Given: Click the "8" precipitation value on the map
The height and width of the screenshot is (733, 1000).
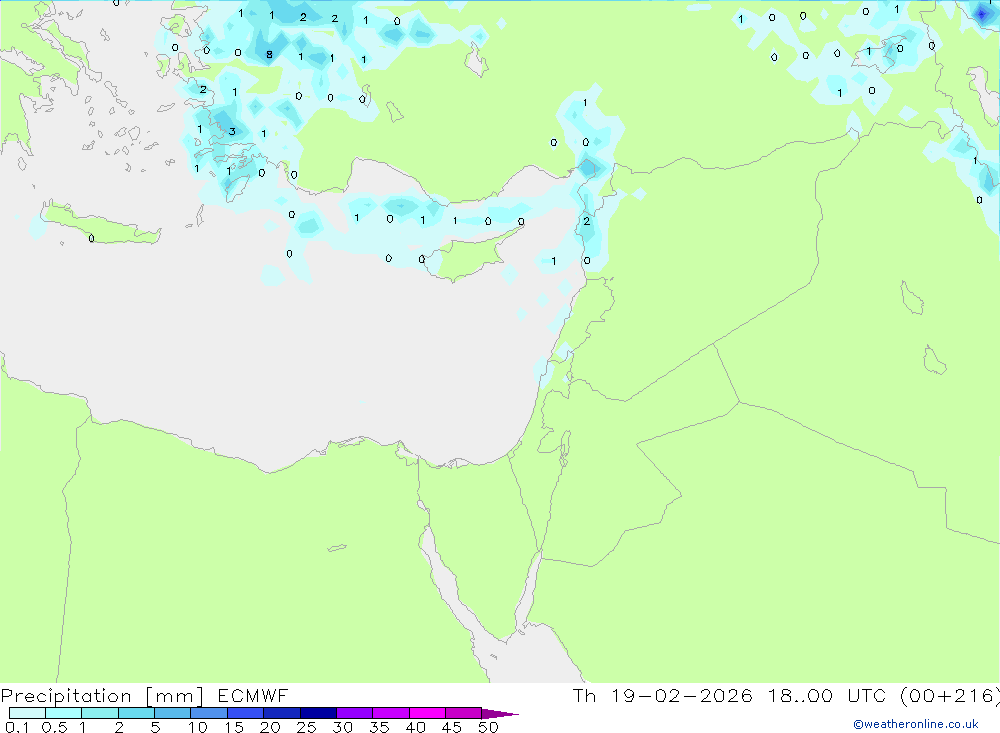Looking at the screenshot, I should tap(269, 55).
